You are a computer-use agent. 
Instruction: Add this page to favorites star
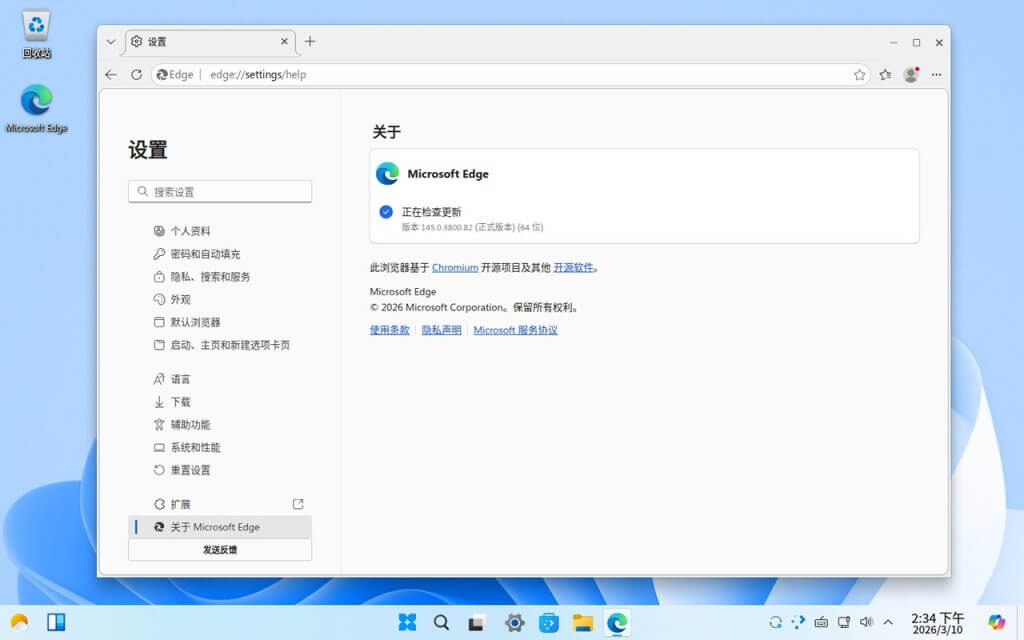[859, 74]
